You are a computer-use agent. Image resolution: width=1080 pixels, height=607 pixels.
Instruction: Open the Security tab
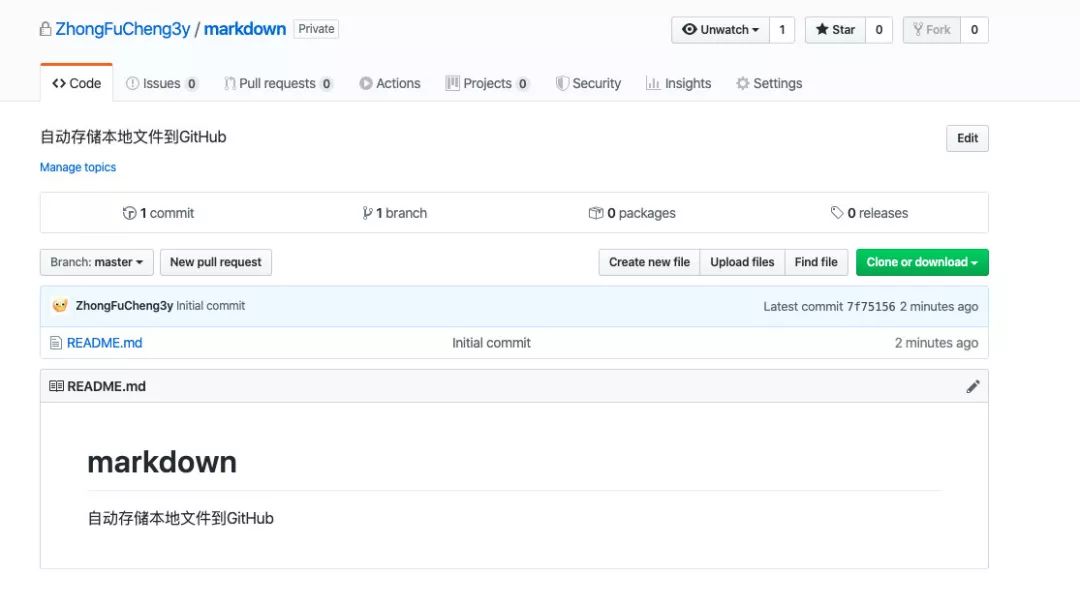(588, 83)
